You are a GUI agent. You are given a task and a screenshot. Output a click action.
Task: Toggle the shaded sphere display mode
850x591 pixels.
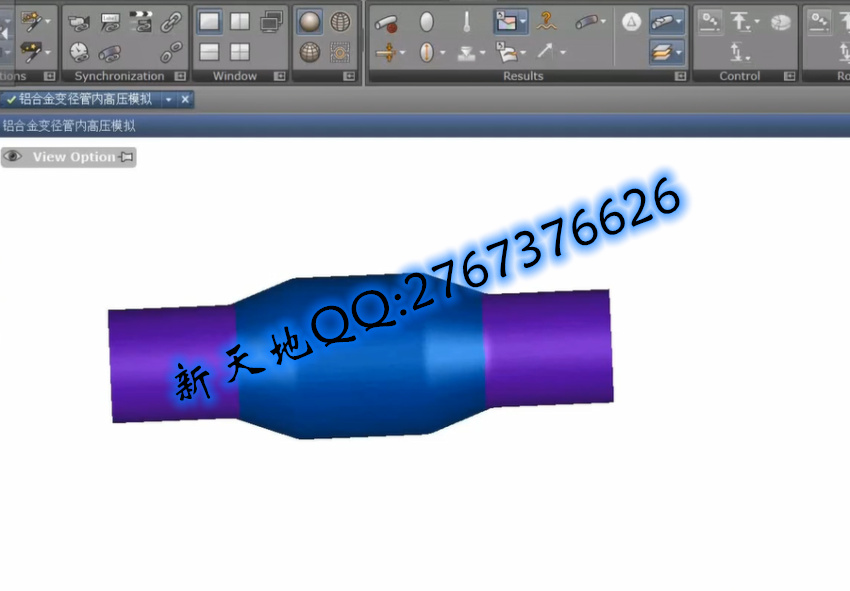click(x=310, y=21)
